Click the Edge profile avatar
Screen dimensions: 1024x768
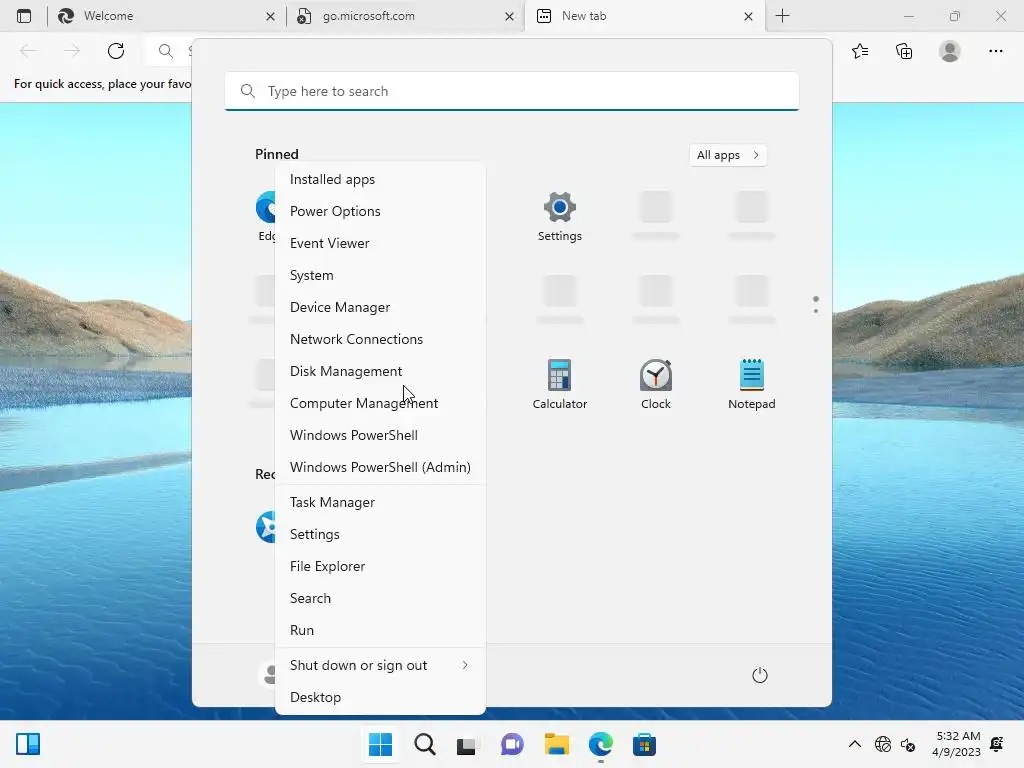(950, 51)
